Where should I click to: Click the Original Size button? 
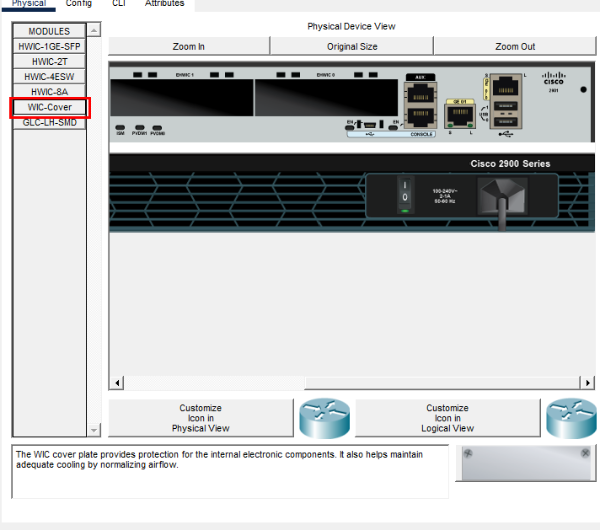click(352, 46)
